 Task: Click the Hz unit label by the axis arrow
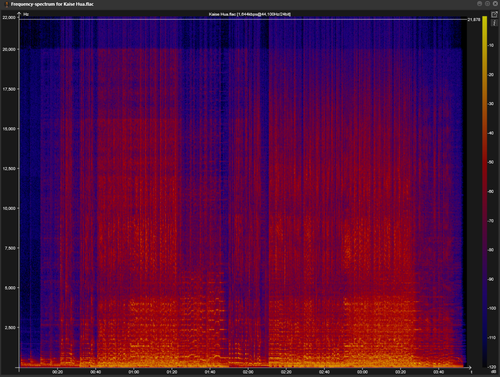click(x=26, y=14)
